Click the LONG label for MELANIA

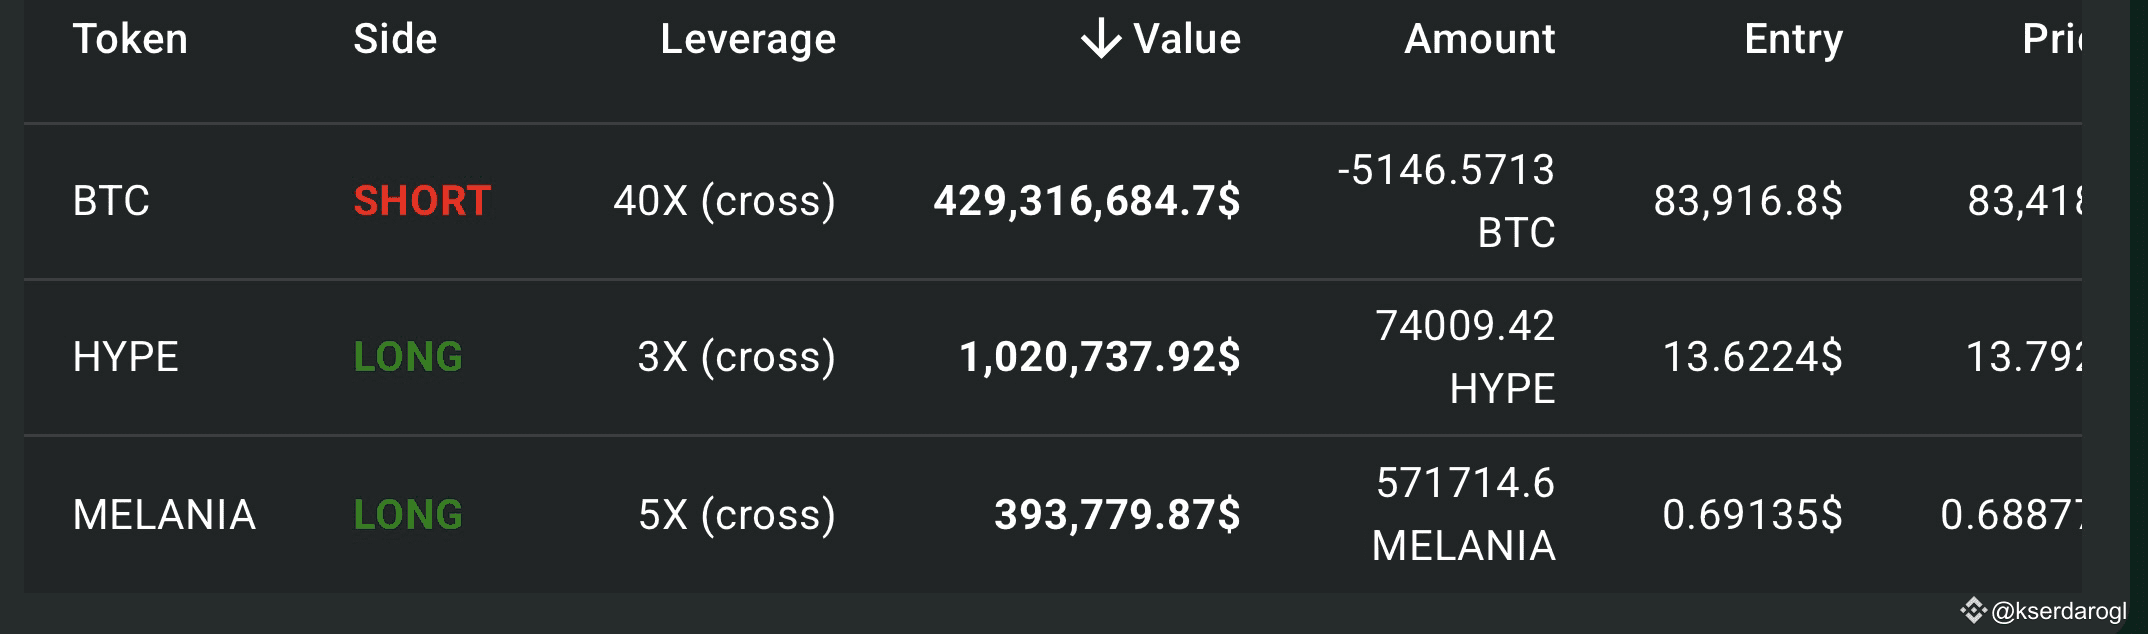point(408,515)
